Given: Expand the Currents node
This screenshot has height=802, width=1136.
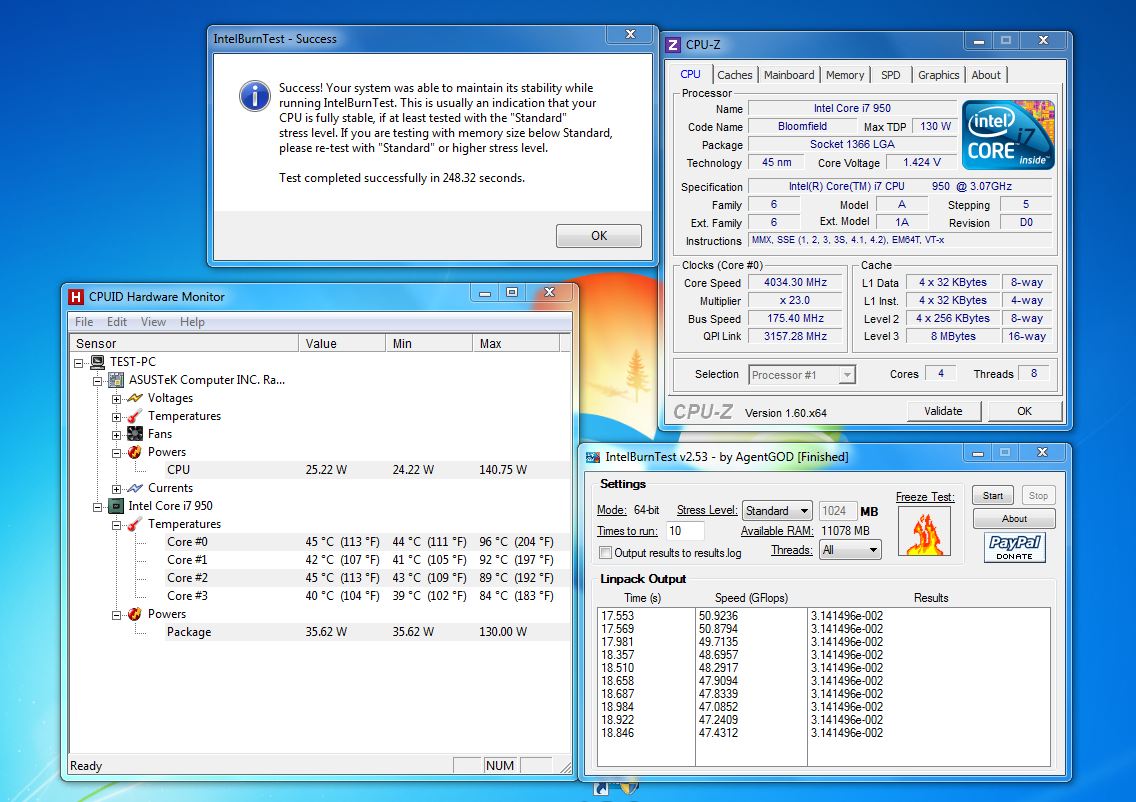Looking at the screenshot, I should [116, 489].
